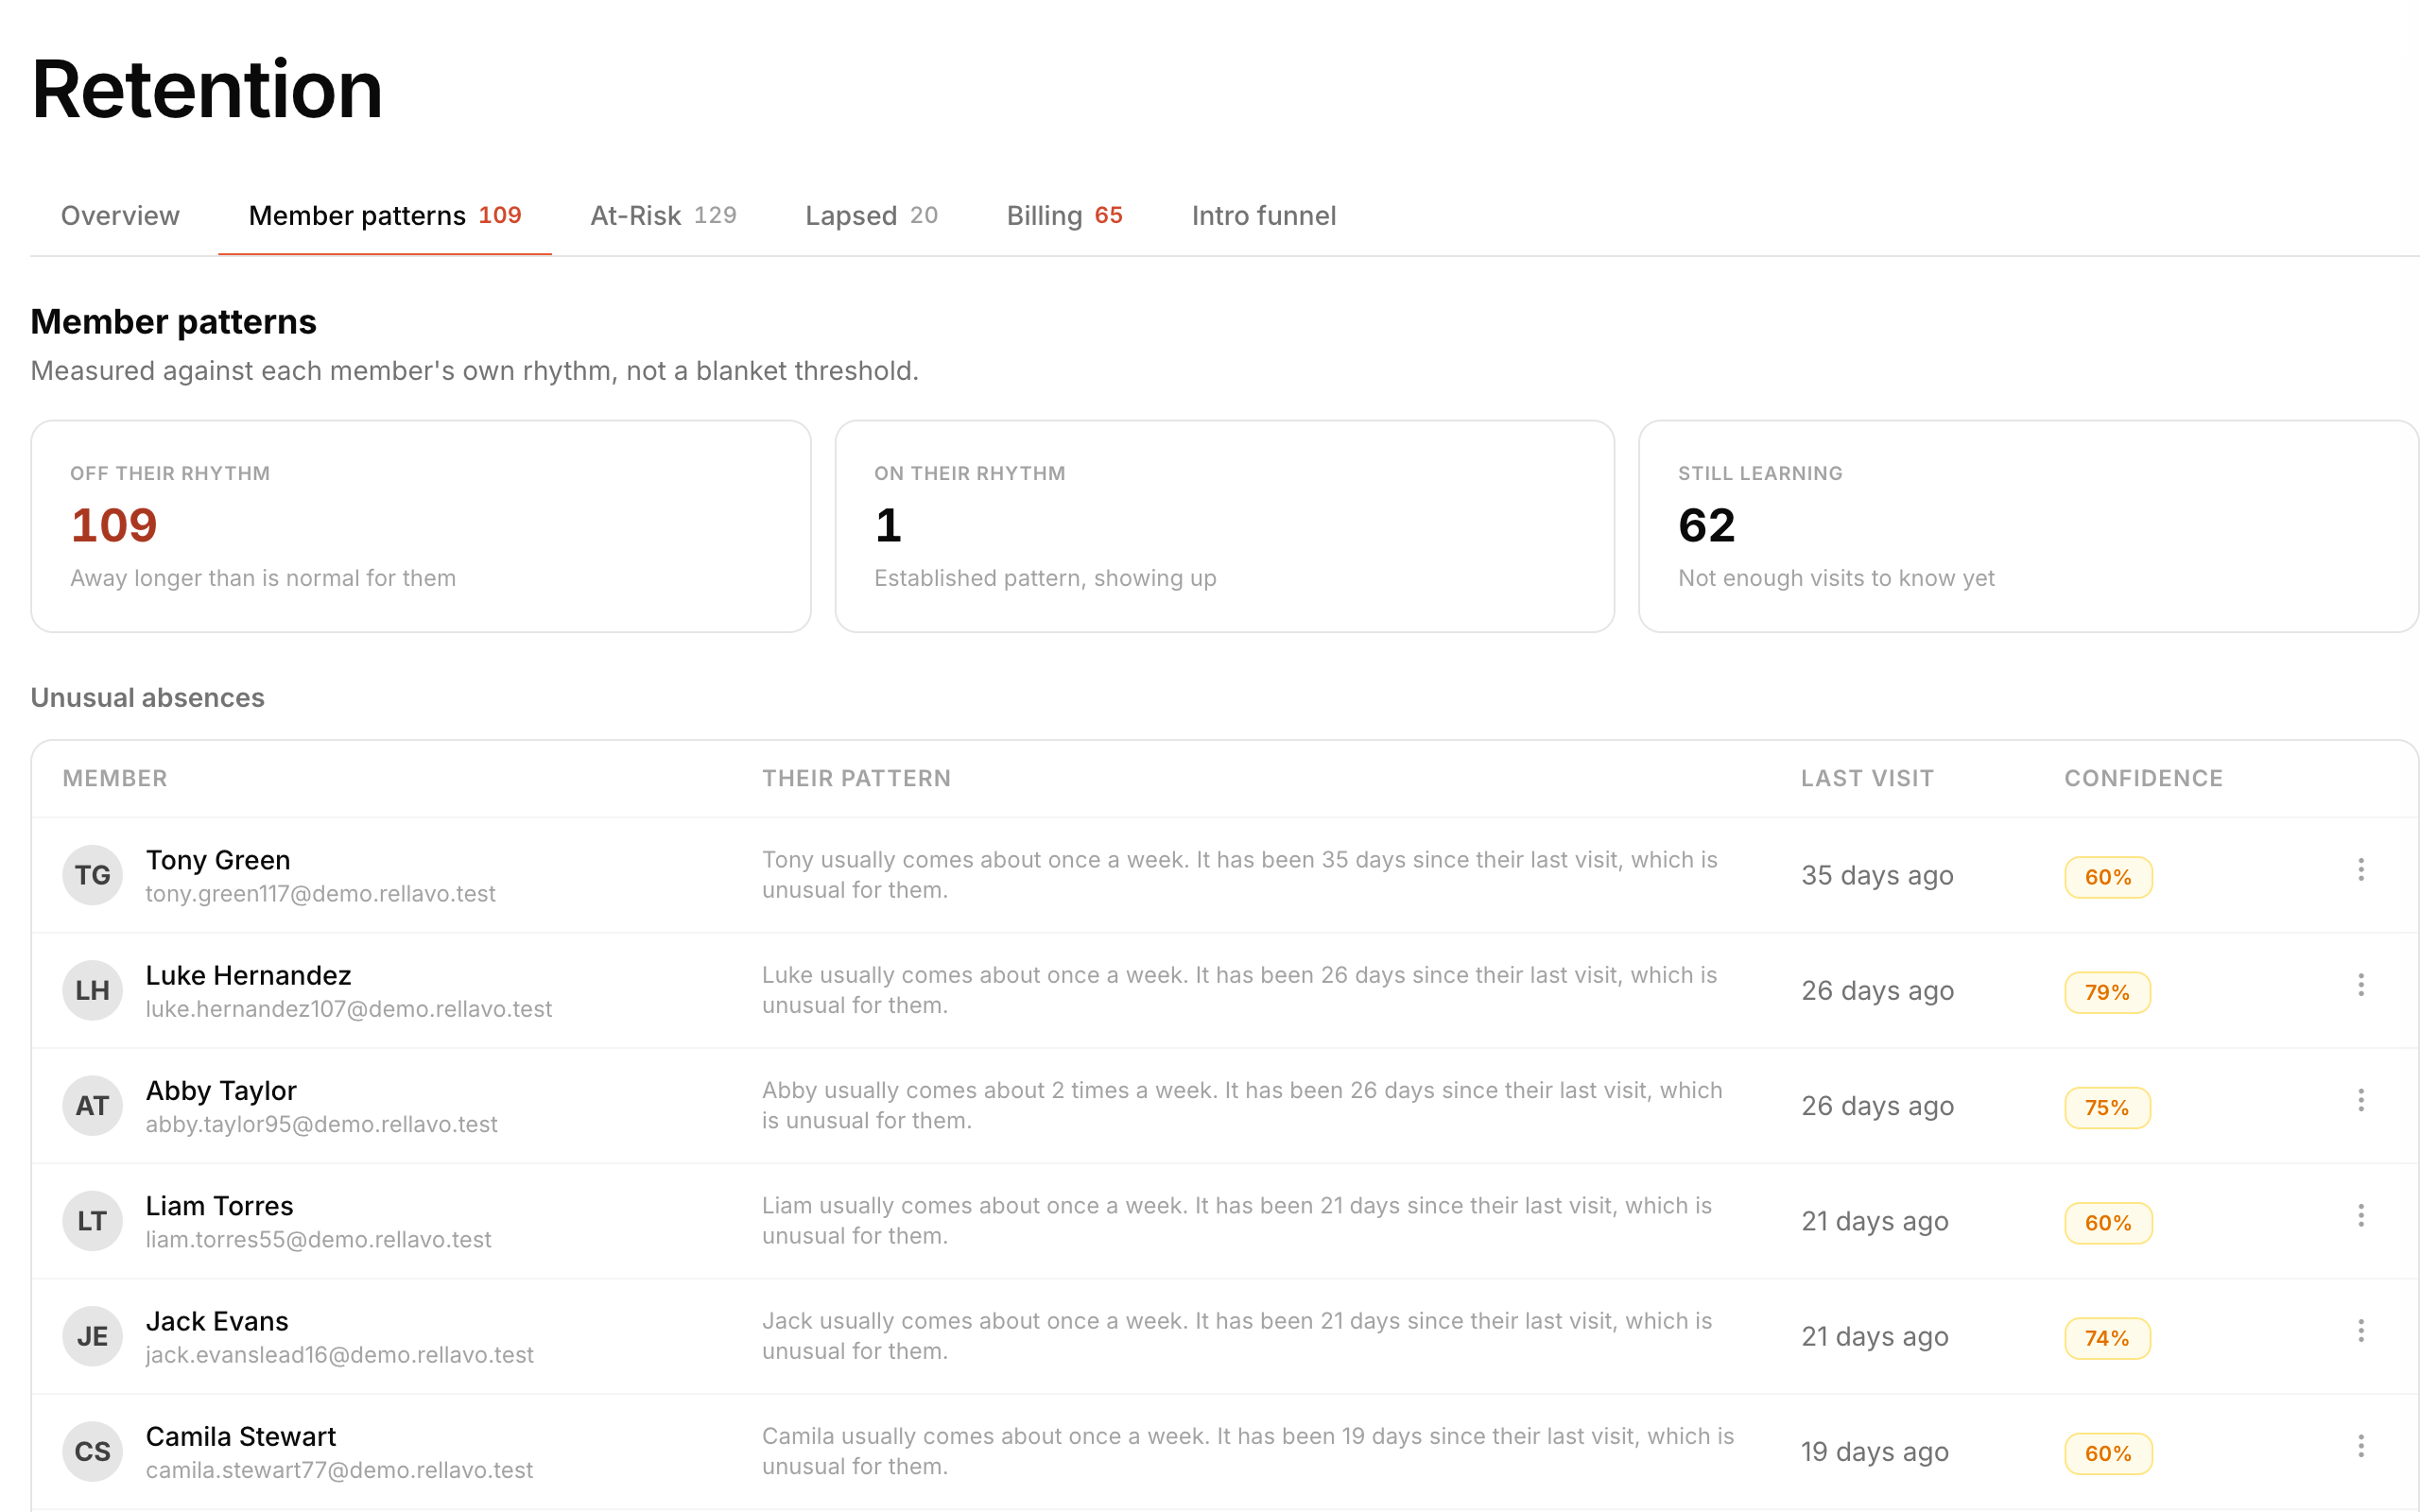
Task: Click Abby's pattern description text
Action: [1242, 1105]
